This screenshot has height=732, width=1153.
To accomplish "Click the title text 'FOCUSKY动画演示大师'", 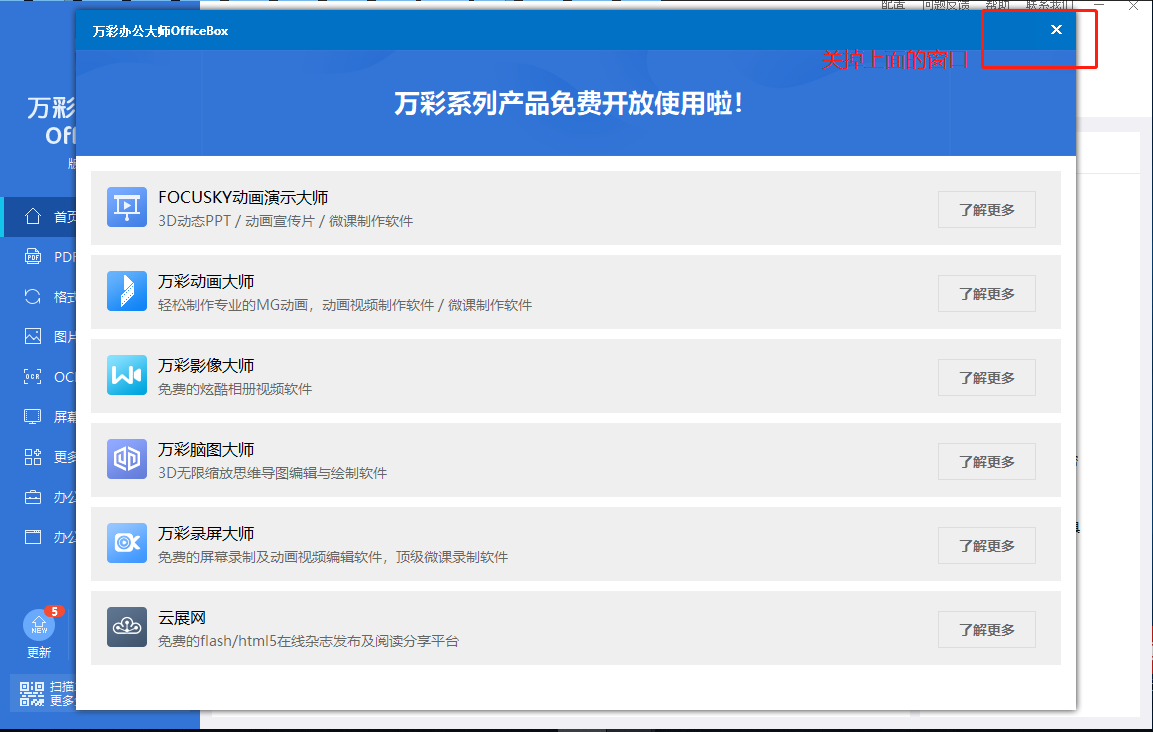I will tap(243, 198).
